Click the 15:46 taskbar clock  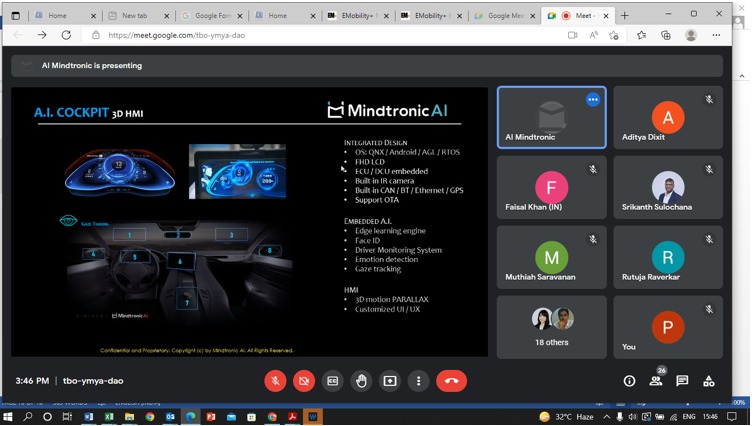(x=710, y=417)
